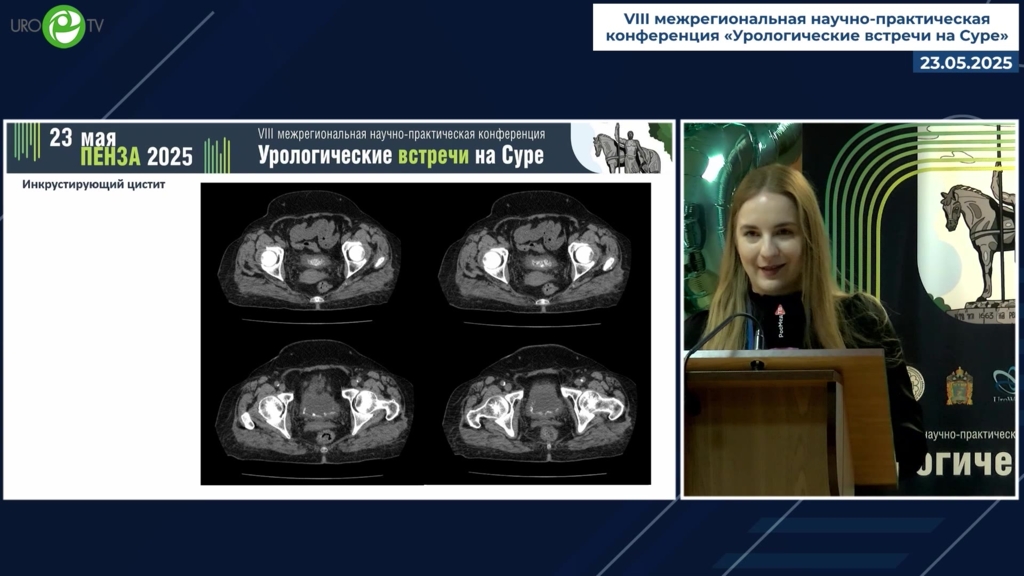The width and height of the screenshot is (1024, 576).
Task: Click green bars icon right of "2025"
Action: 216,155
